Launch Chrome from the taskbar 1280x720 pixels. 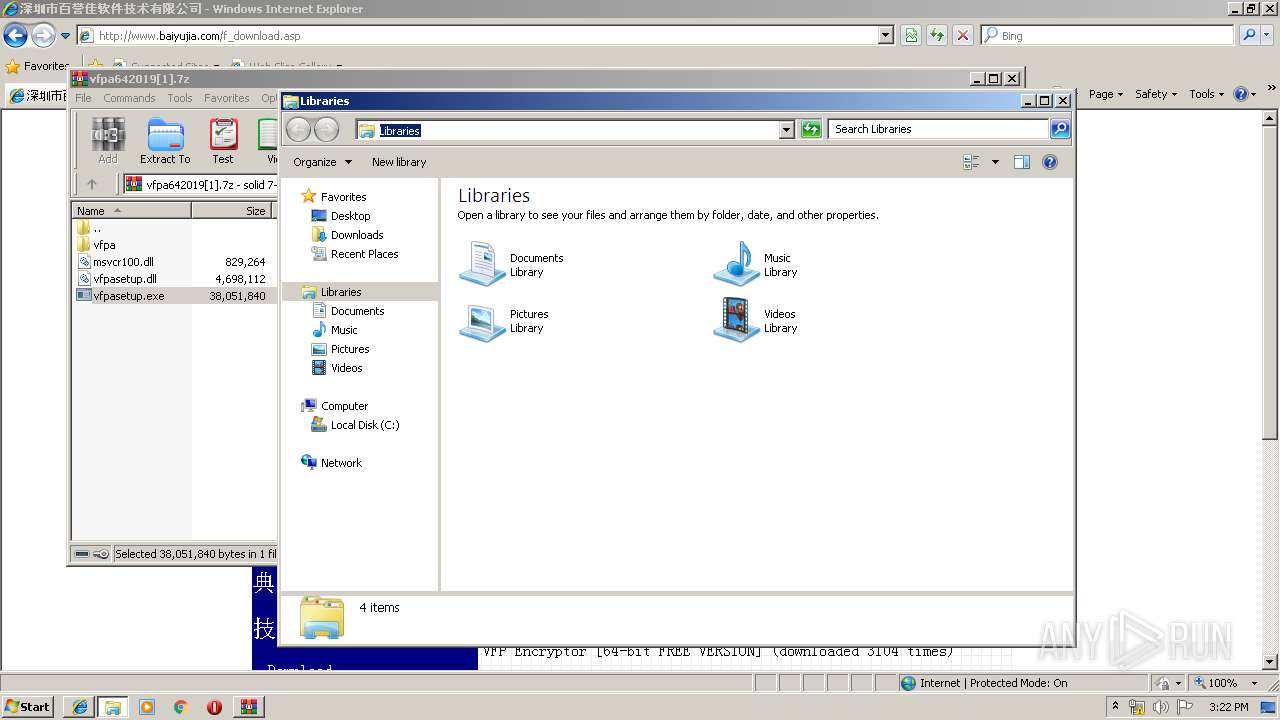[x=180, y=706]
